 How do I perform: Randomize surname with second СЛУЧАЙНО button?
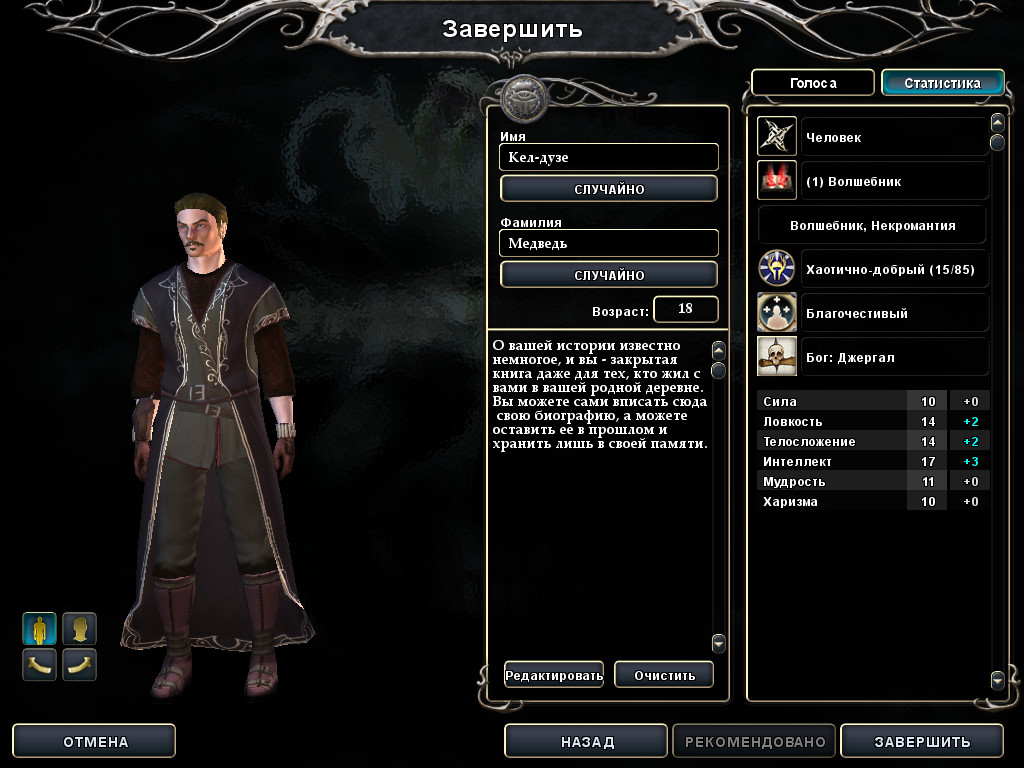[x=609, y=275]
